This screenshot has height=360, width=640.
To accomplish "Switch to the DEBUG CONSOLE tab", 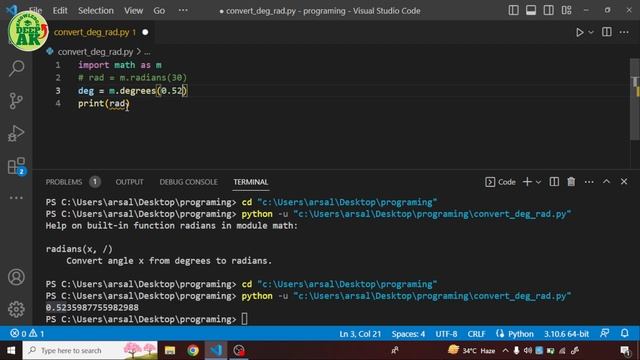I will click(x=188, y=182).
